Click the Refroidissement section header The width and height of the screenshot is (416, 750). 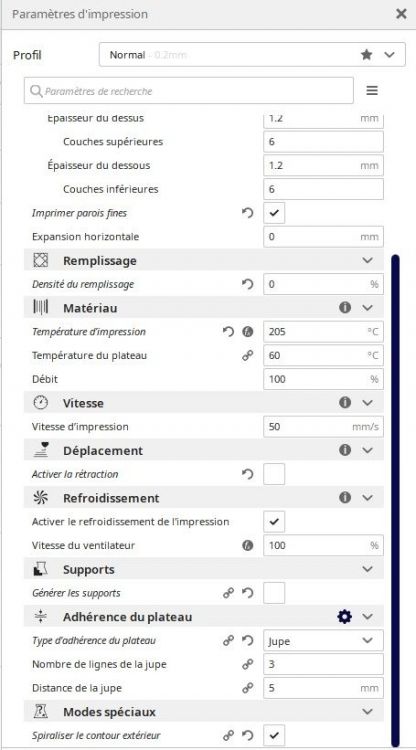point(204,498)
